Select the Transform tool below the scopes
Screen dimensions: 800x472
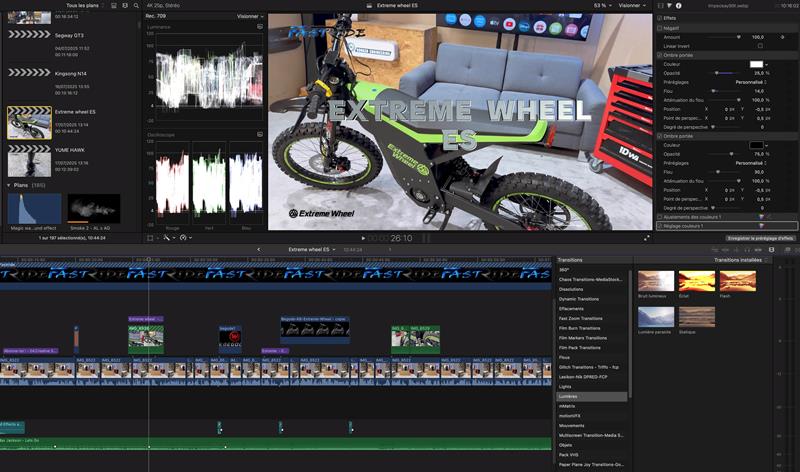[x=150, y=238]
